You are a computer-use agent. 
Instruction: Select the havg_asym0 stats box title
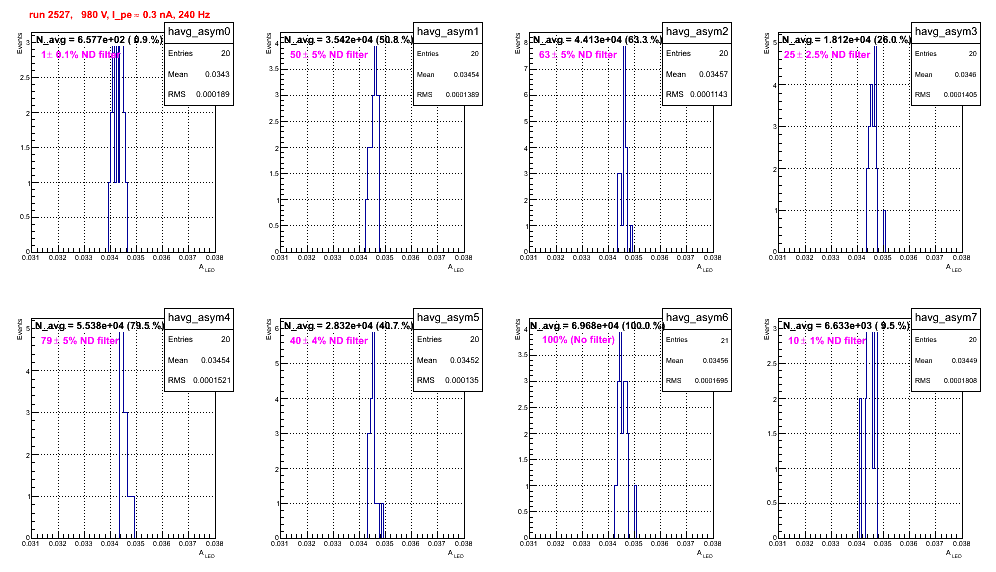click(199, 32)
